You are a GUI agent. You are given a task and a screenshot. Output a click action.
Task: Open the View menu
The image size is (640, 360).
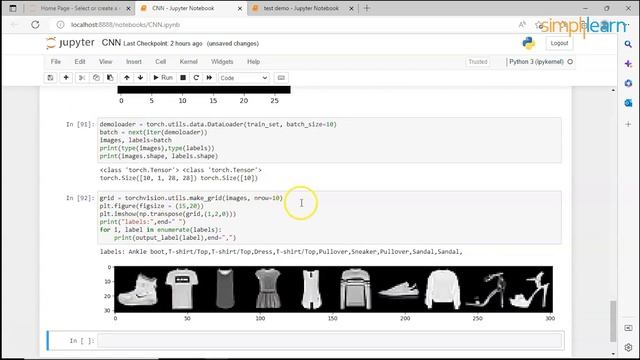pos(105,62)
